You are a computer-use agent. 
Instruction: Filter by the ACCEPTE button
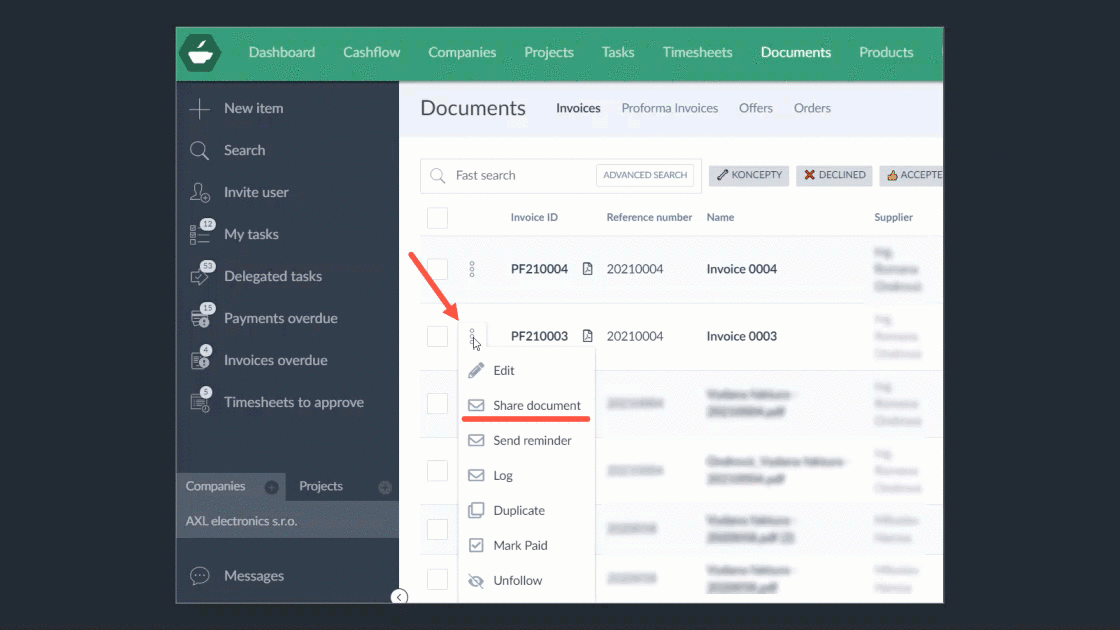point(912,175)
